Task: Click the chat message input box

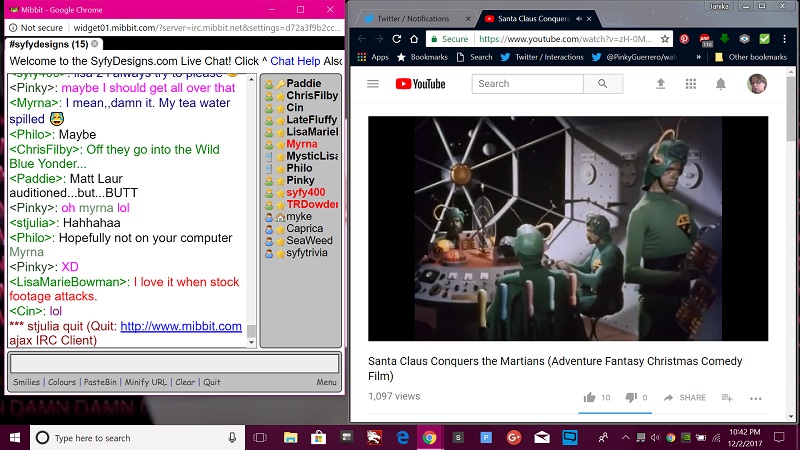Action: 174,364
